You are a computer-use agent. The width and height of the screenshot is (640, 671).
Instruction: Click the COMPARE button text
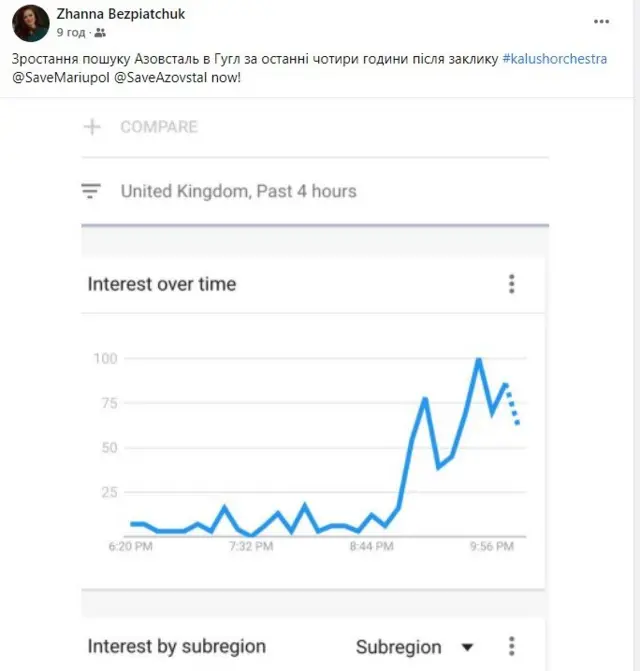(159, 127)
